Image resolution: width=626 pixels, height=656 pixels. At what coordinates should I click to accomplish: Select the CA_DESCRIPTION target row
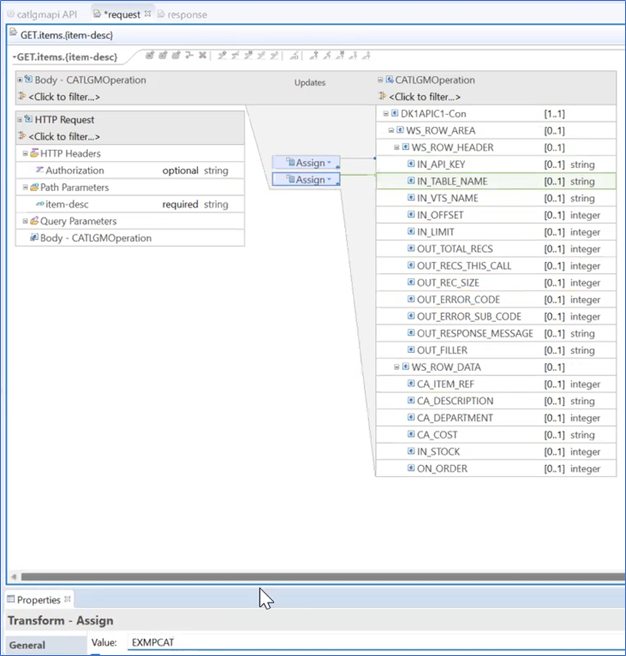[496, 401]
